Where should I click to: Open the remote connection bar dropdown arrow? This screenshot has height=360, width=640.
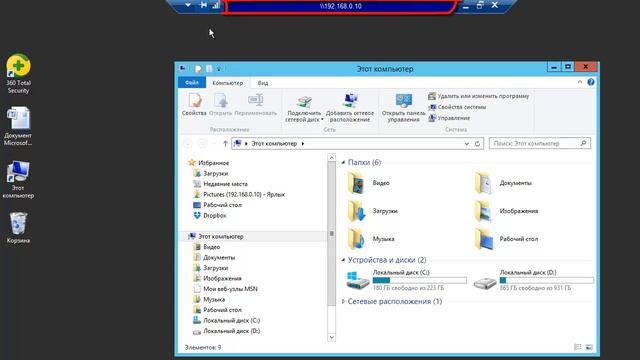pos(188,5)
